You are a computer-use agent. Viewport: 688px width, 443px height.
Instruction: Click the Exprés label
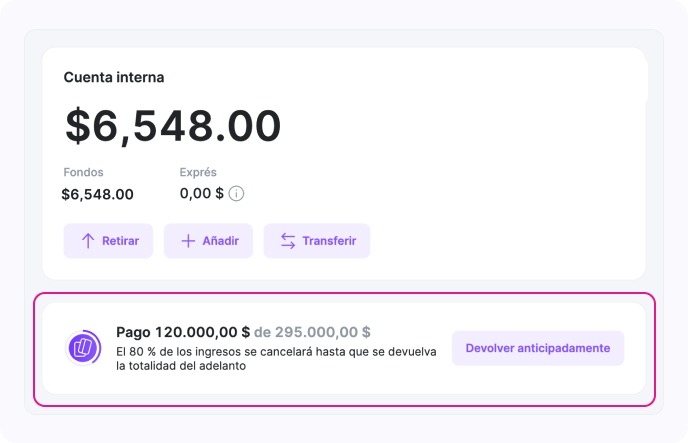198,172
